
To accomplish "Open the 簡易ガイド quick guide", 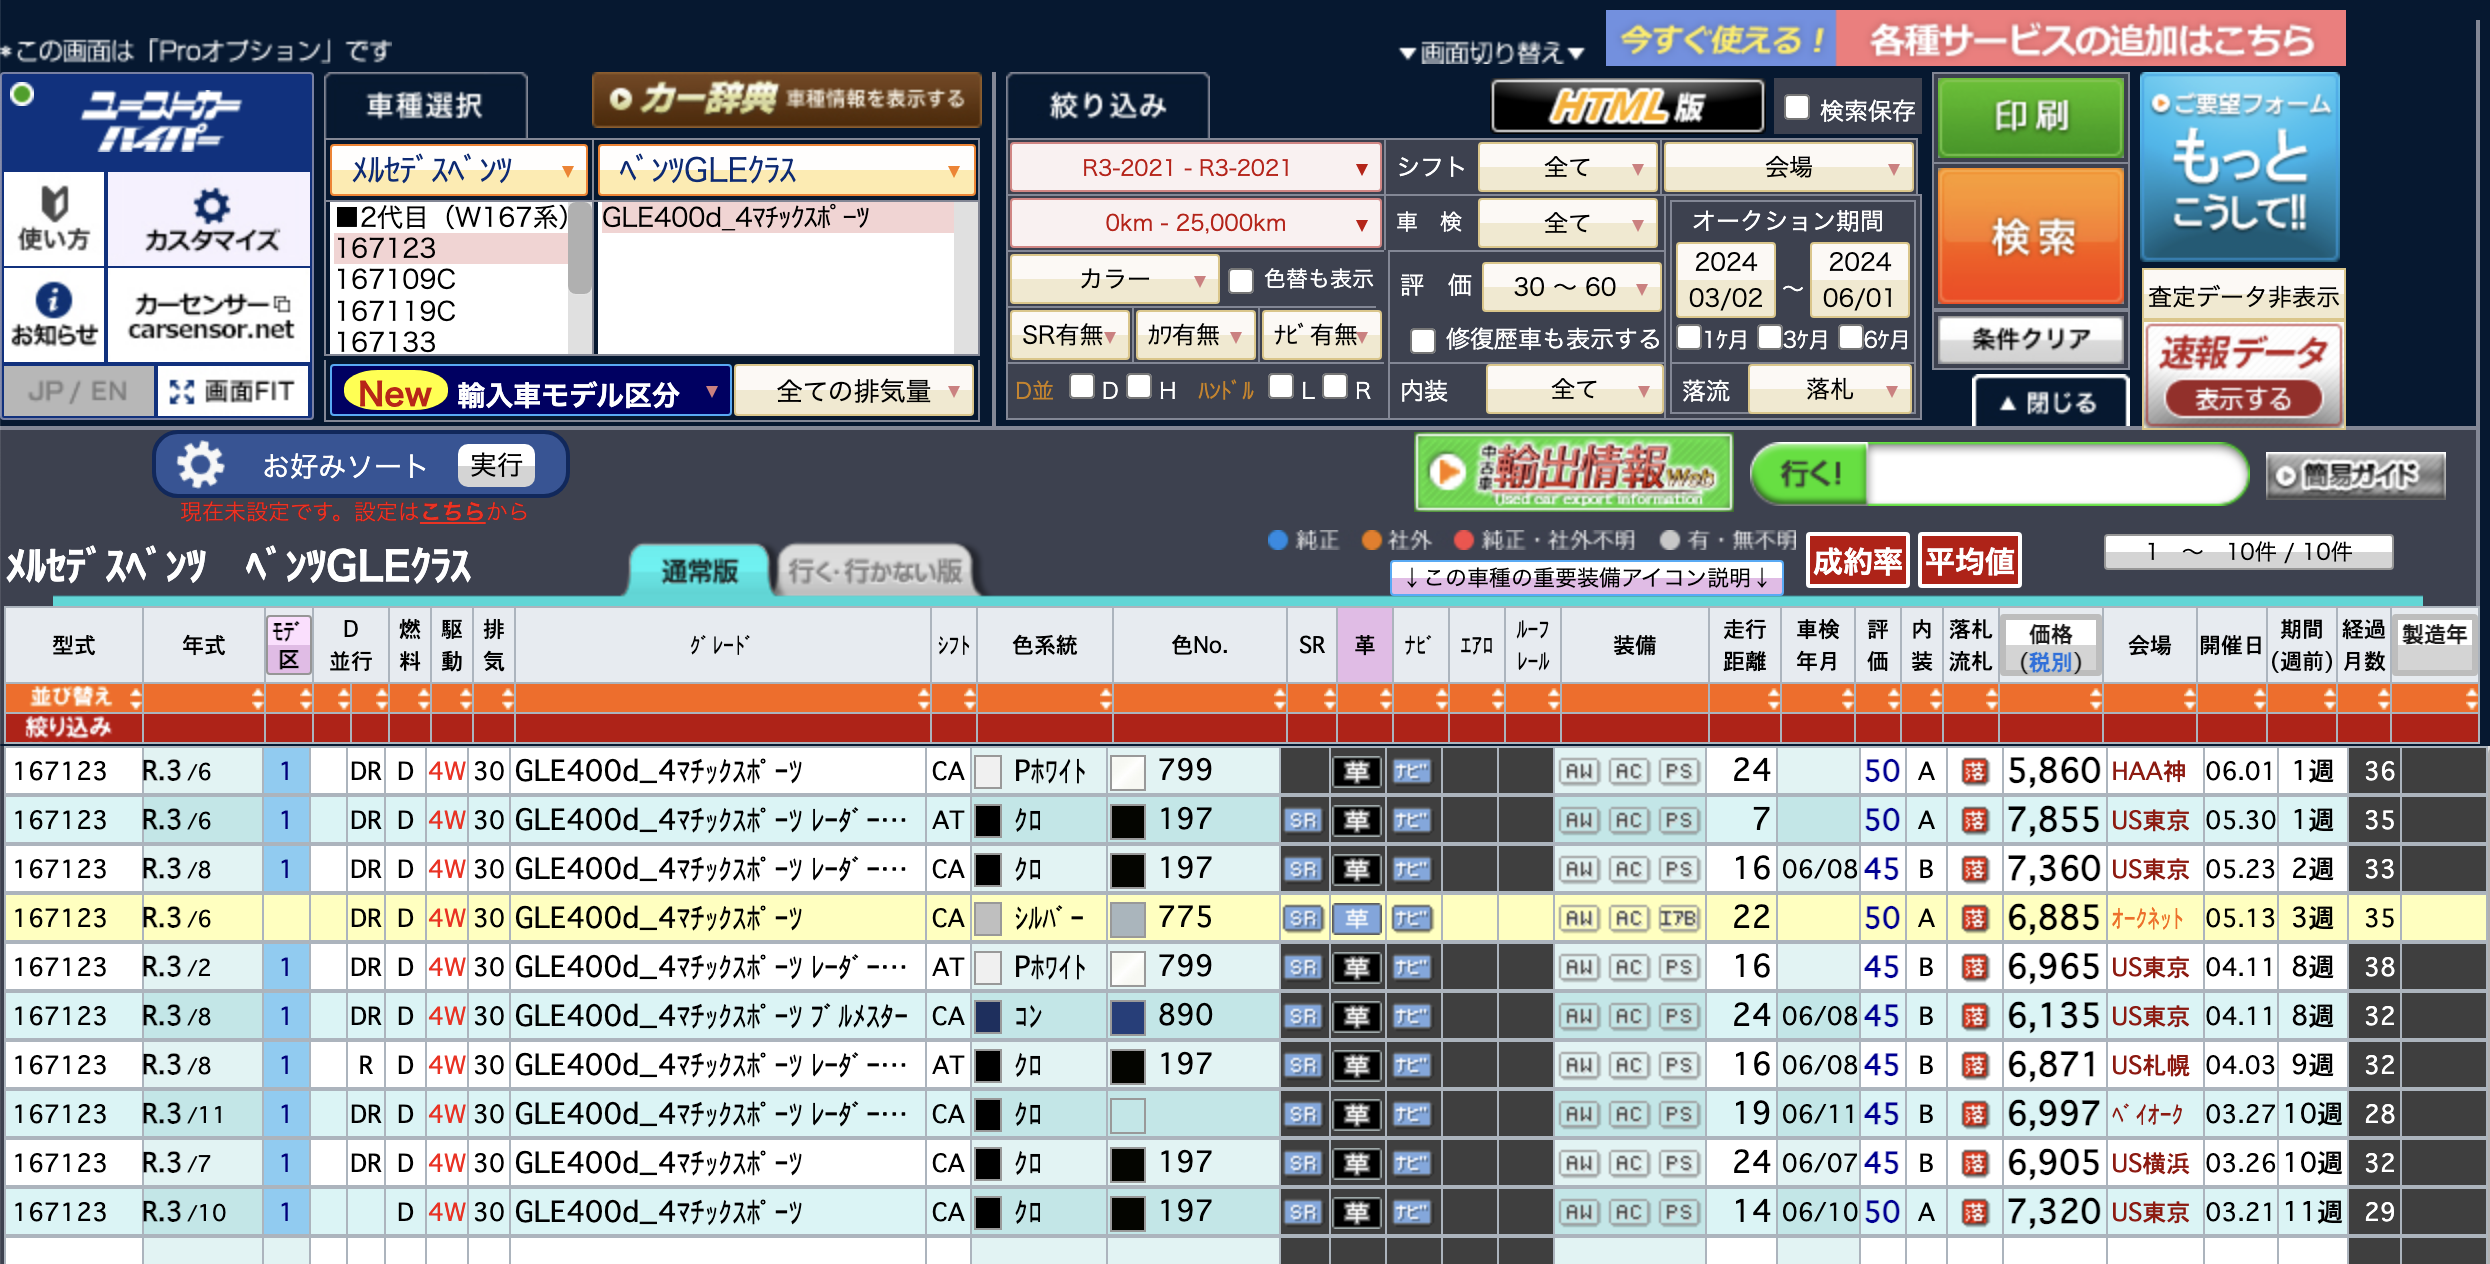I will pos(2355,475).
